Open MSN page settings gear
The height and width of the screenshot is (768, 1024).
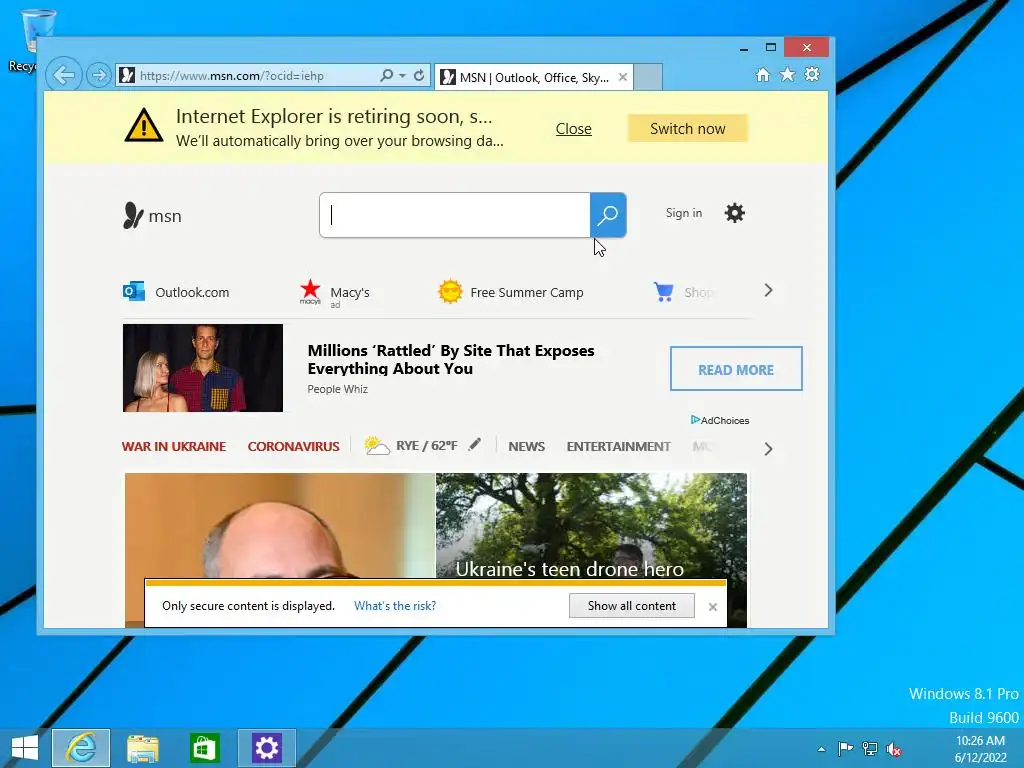click(735, 213)
